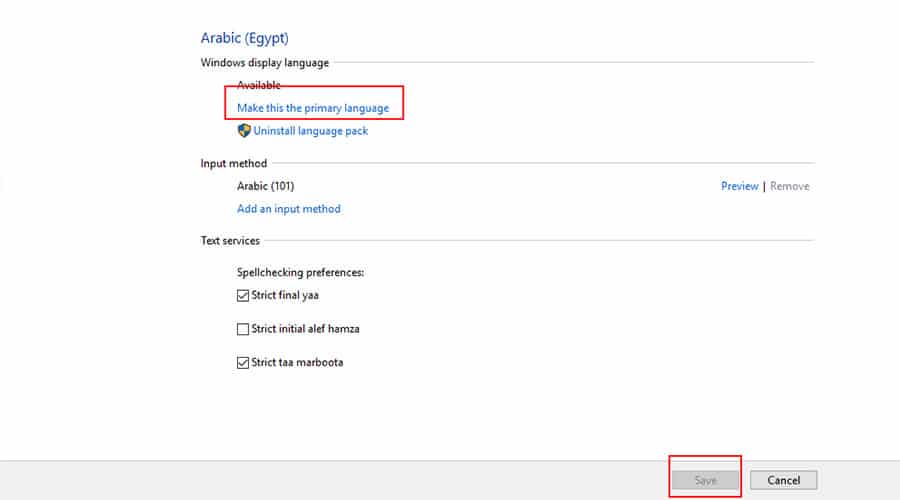Click the Windows display language section label
This screenshot has width=900, height=500.
(264, 63)
